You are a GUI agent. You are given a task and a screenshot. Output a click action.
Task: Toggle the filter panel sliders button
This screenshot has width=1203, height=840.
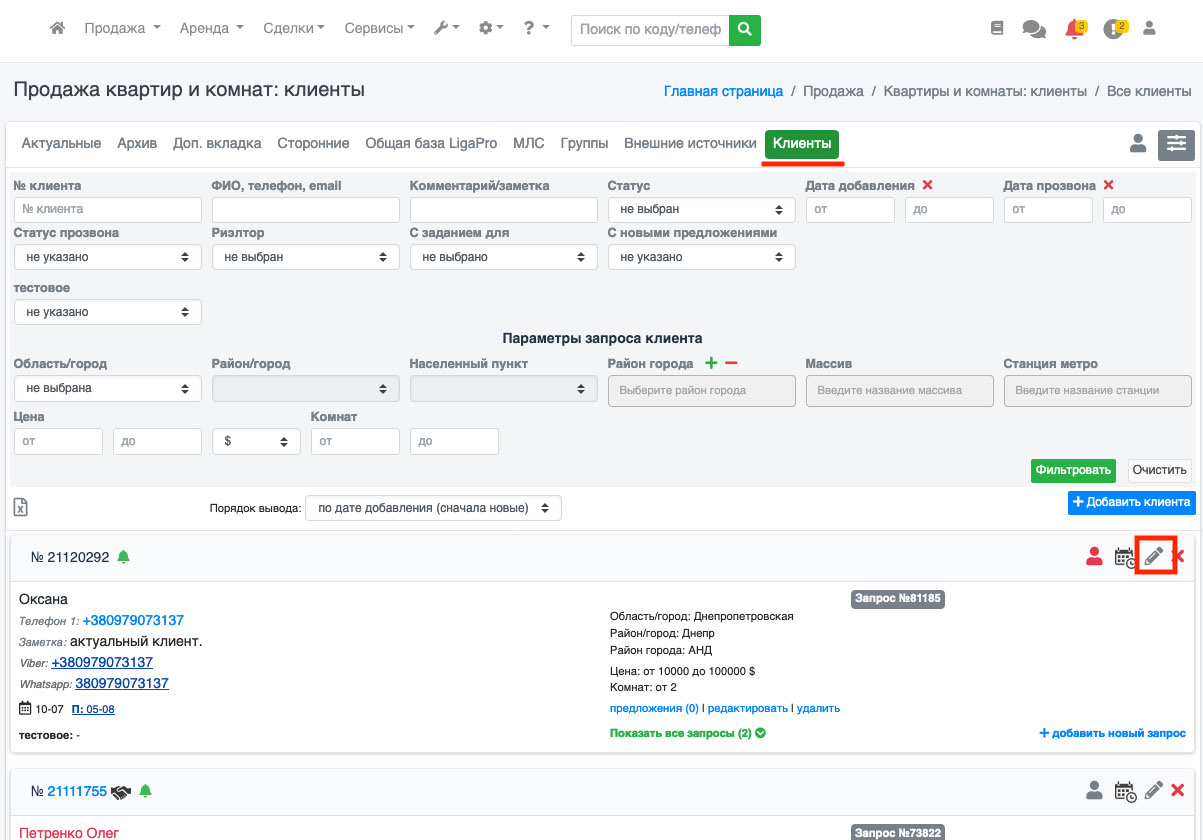pos(1176,145)
